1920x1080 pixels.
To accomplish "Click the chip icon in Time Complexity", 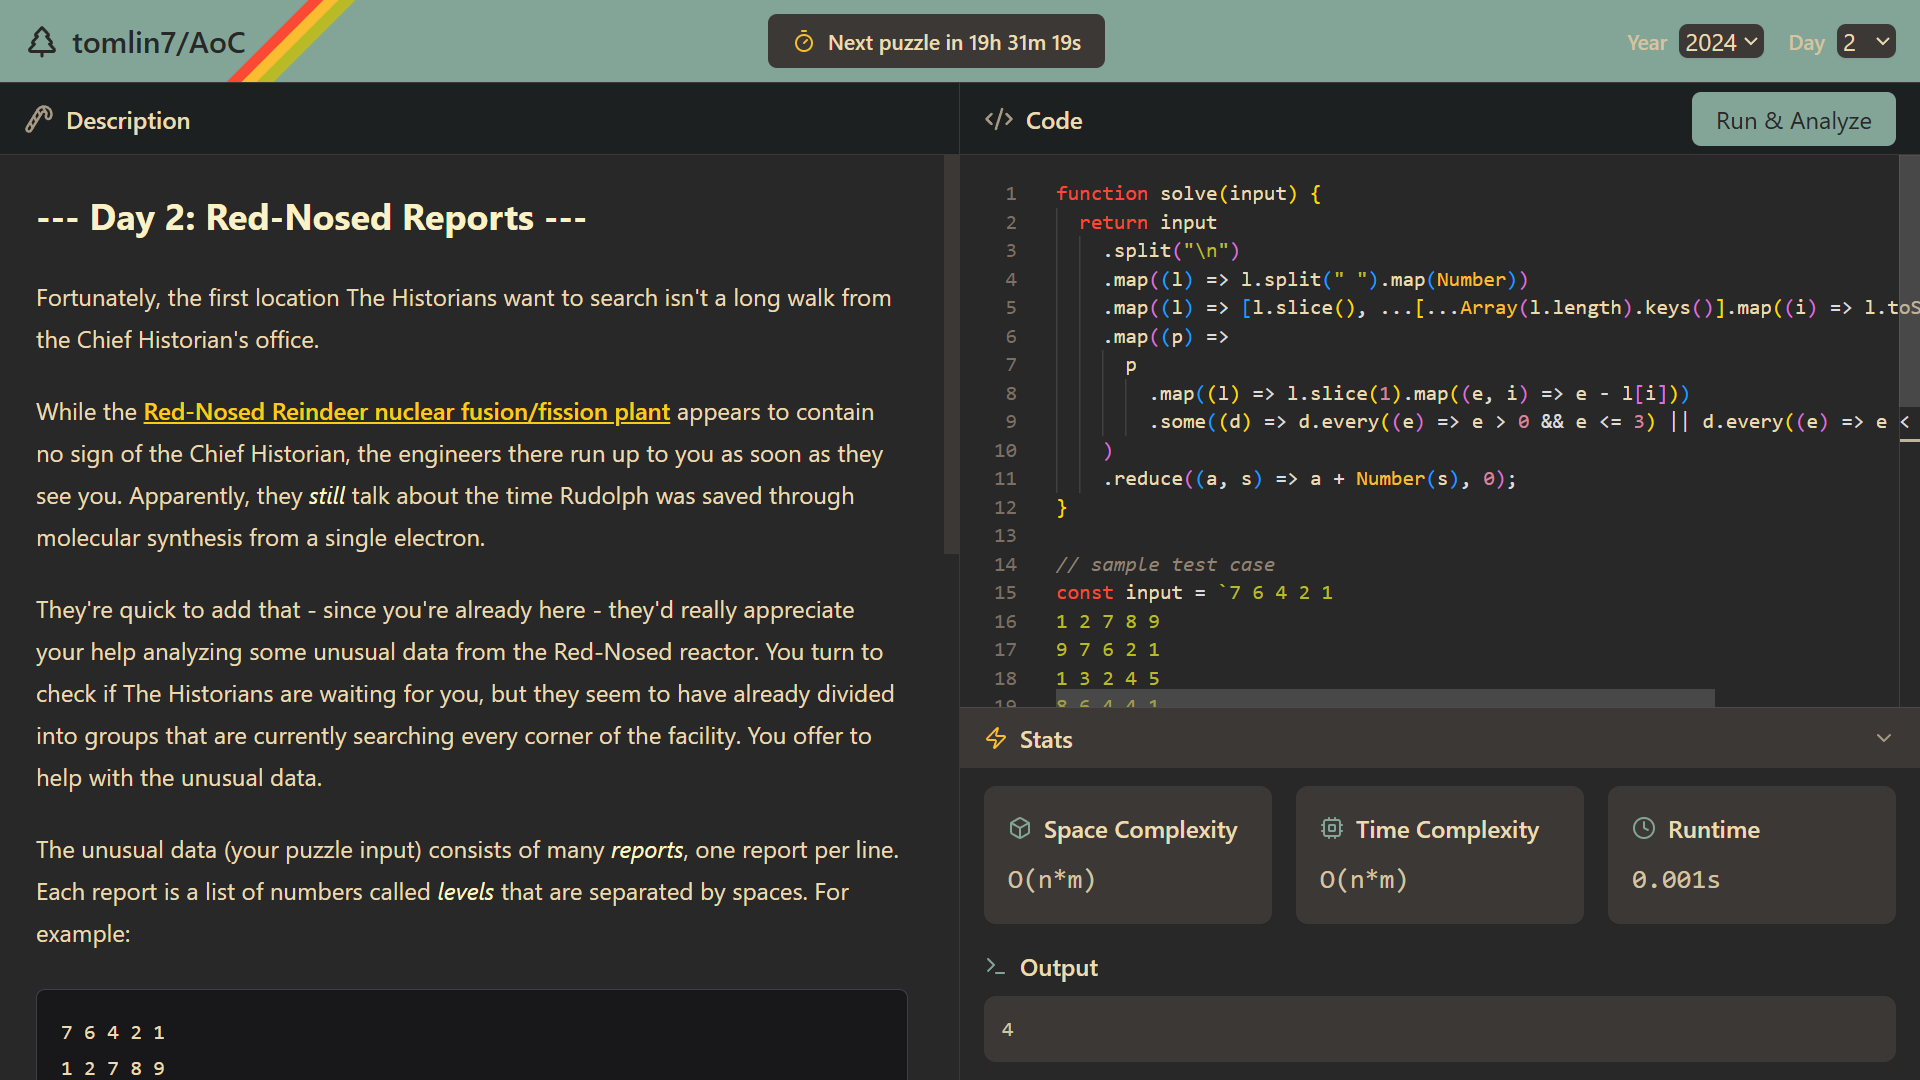I will pyautogui.click(x=1332, y=829).
